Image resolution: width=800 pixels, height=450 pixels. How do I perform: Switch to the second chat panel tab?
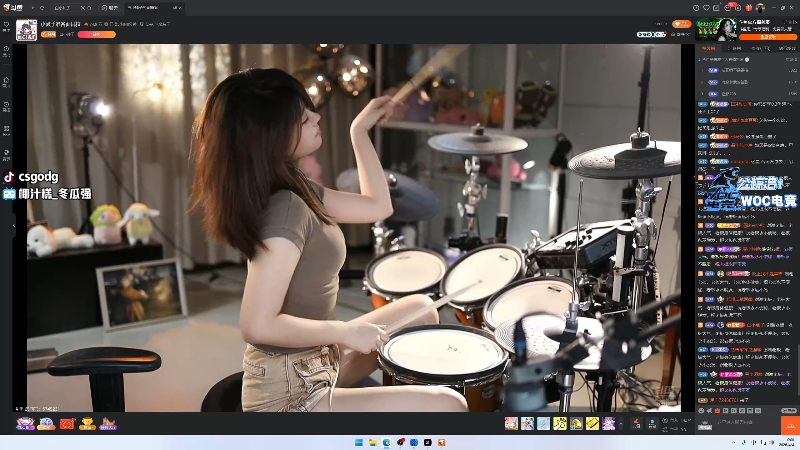[735, 47]
